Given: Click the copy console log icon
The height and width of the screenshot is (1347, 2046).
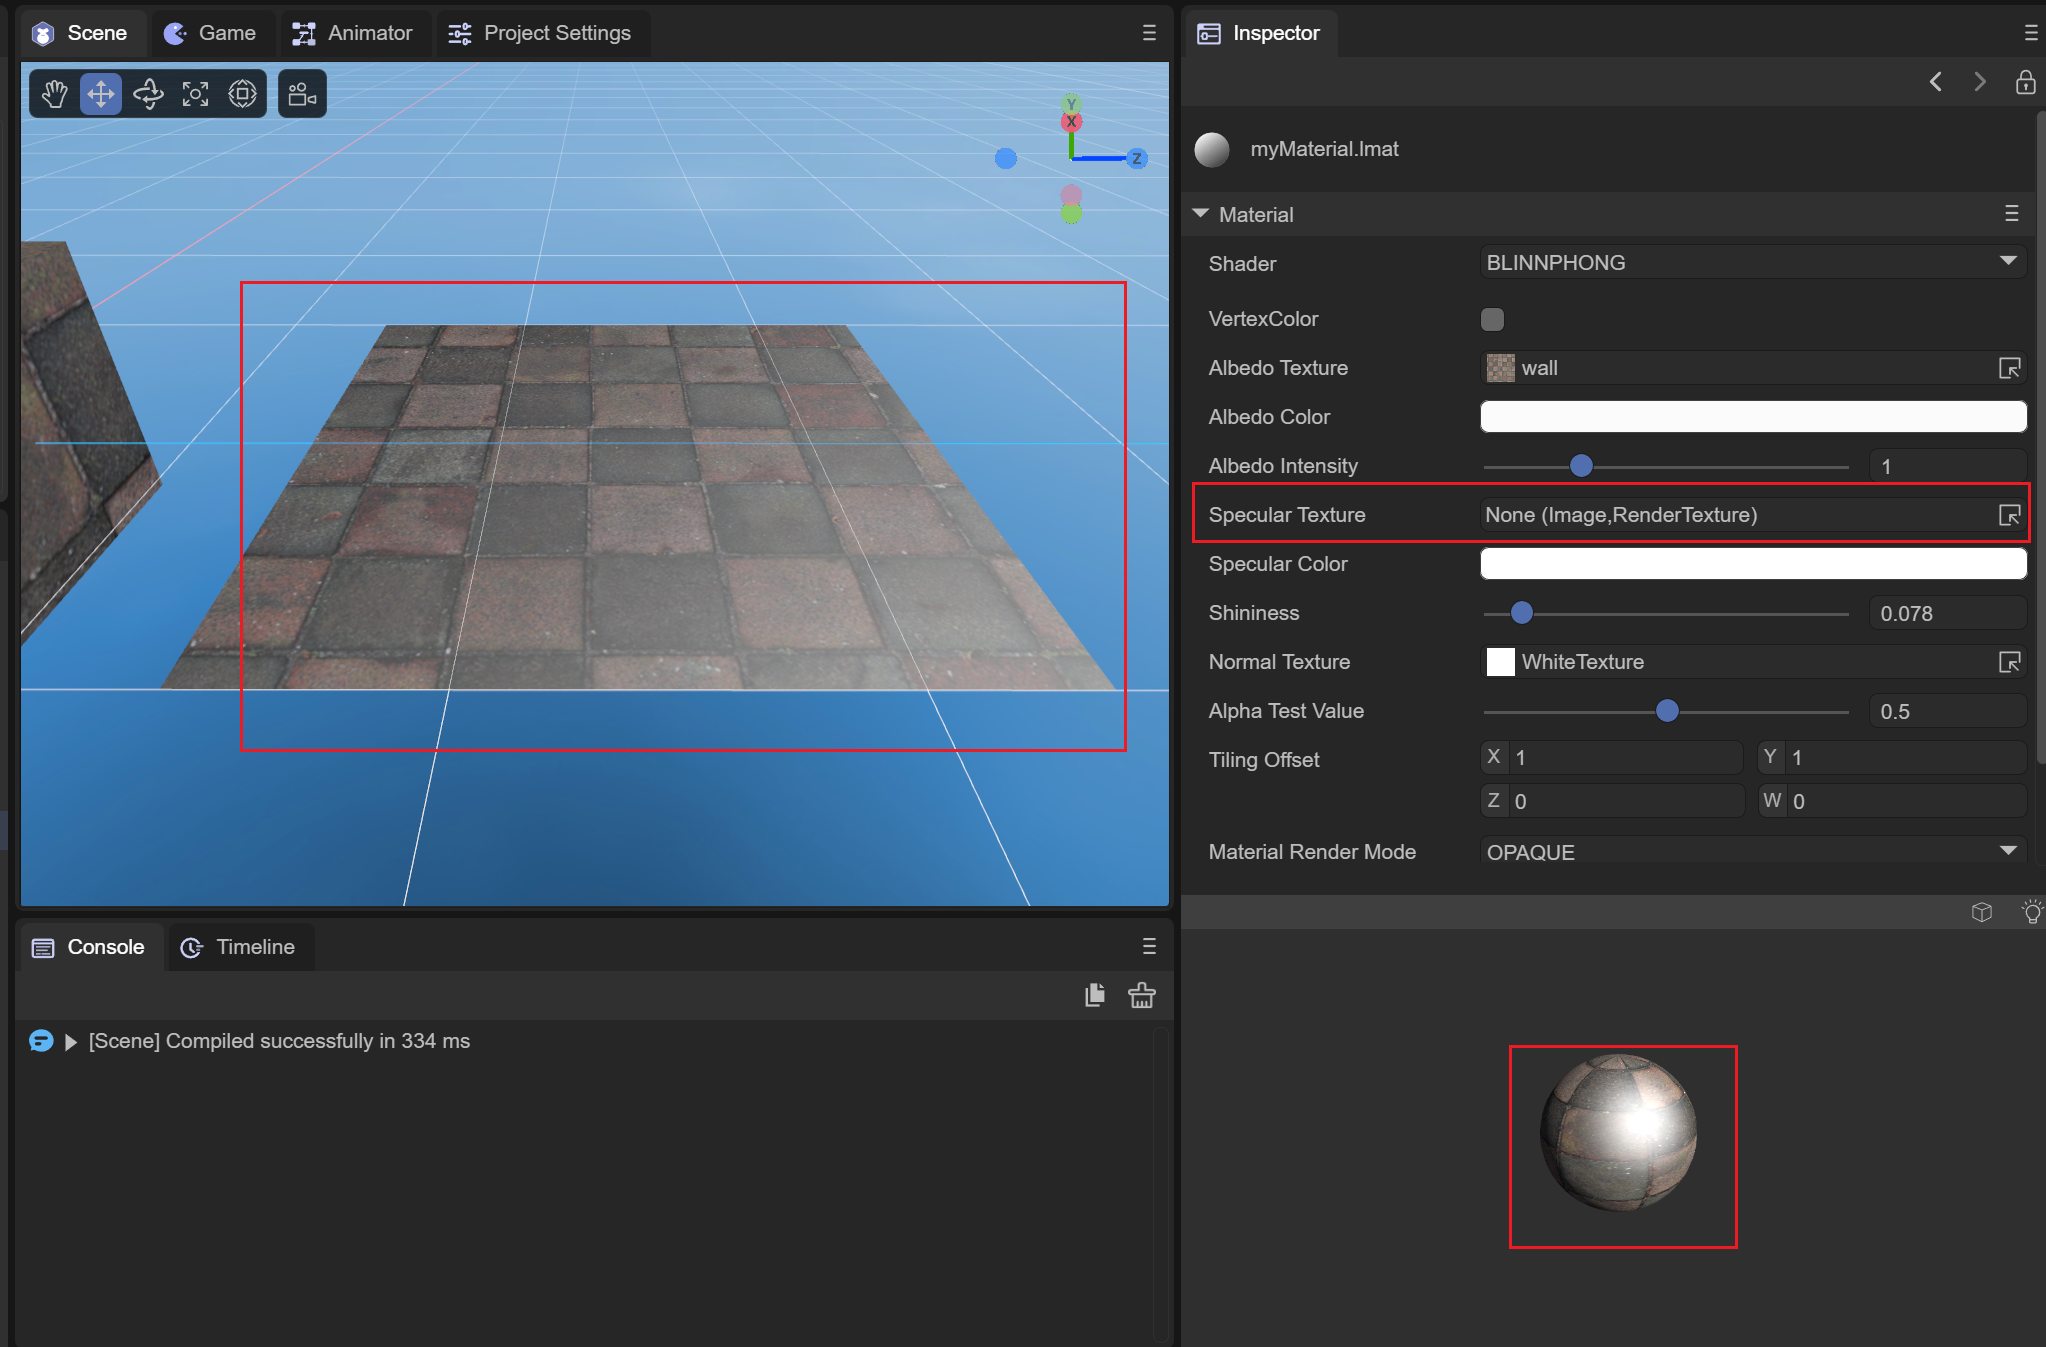Looking at the screenshot, I should coord(1095,995).
